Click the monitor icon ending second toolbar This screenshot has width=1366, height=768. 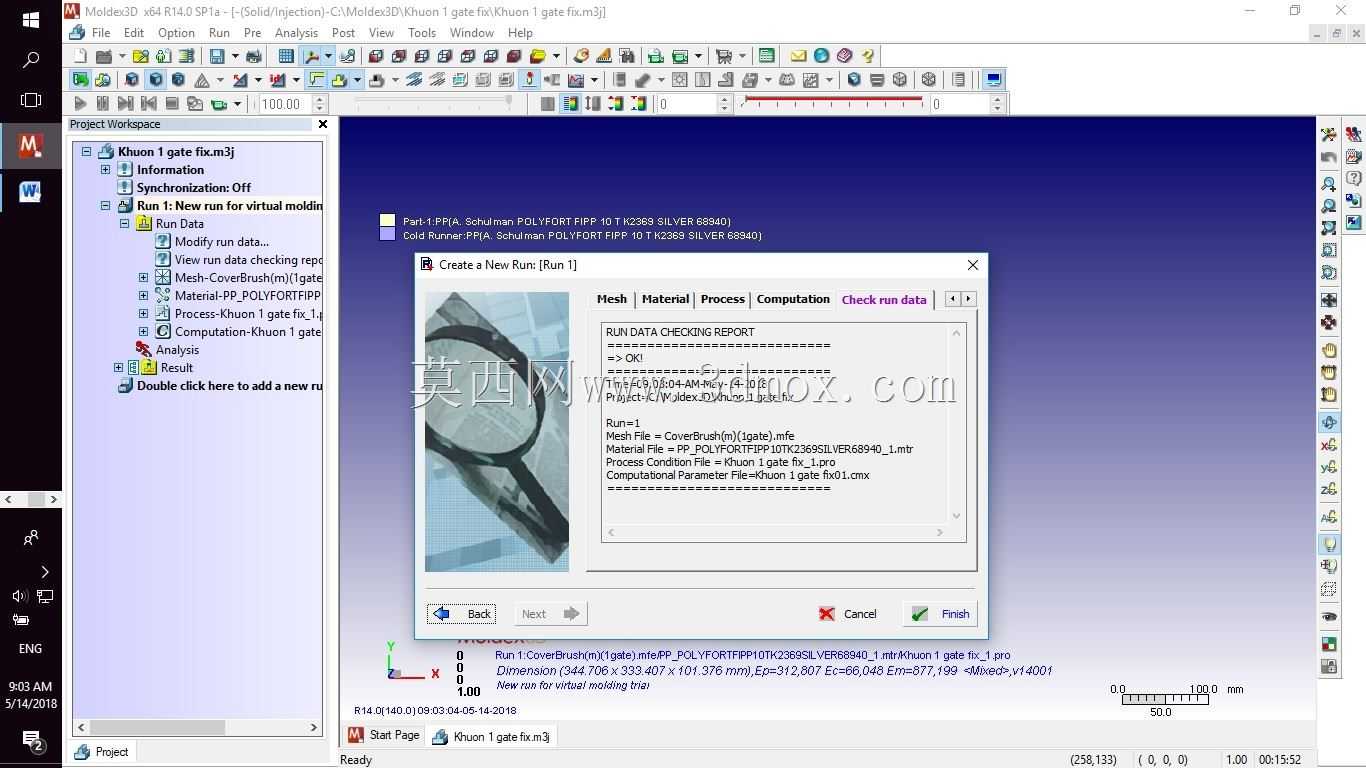[x=994, y=80]
